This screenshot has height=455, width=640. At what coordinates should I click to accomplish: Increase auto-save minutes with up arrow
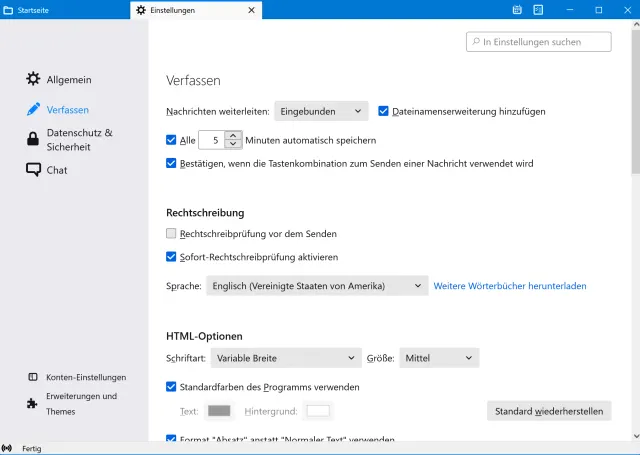[233, 136]
